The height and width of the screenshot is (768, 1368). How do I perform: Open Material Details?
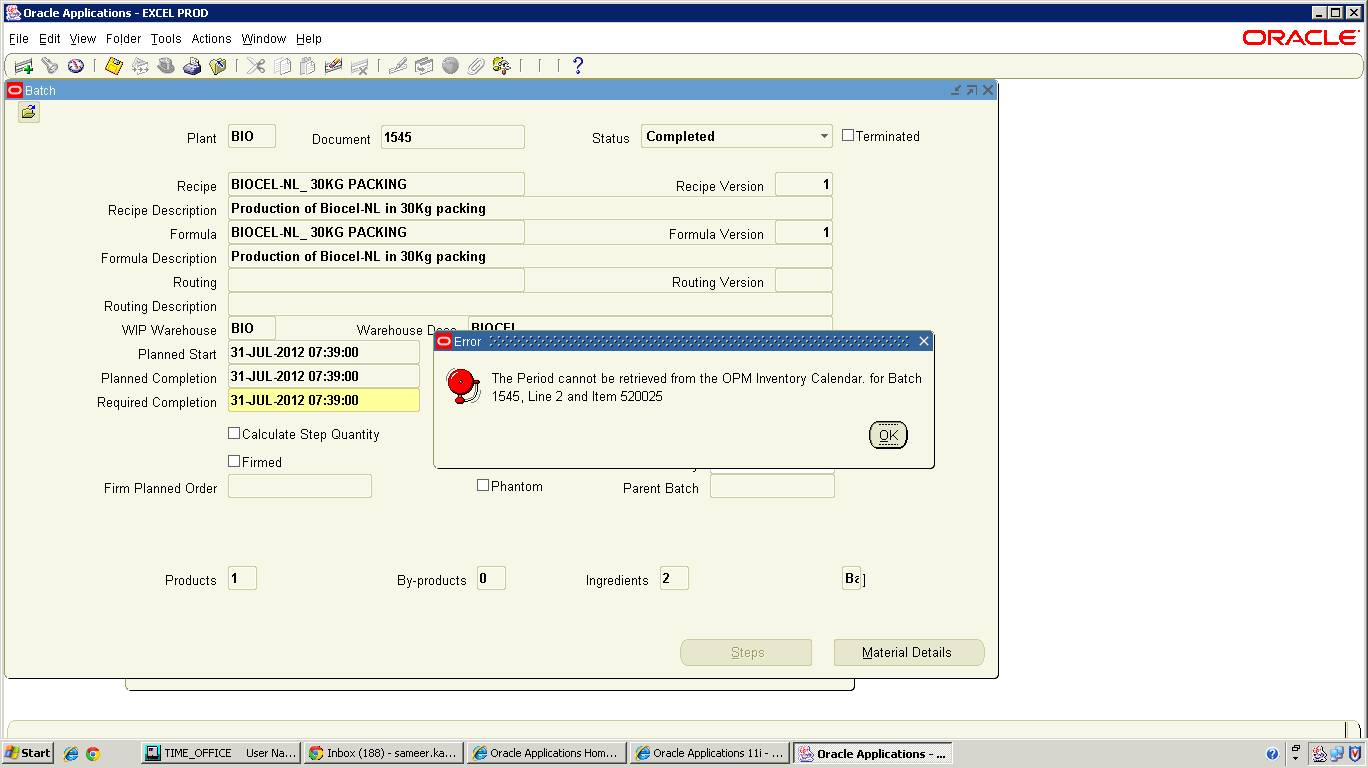(909, 653)
